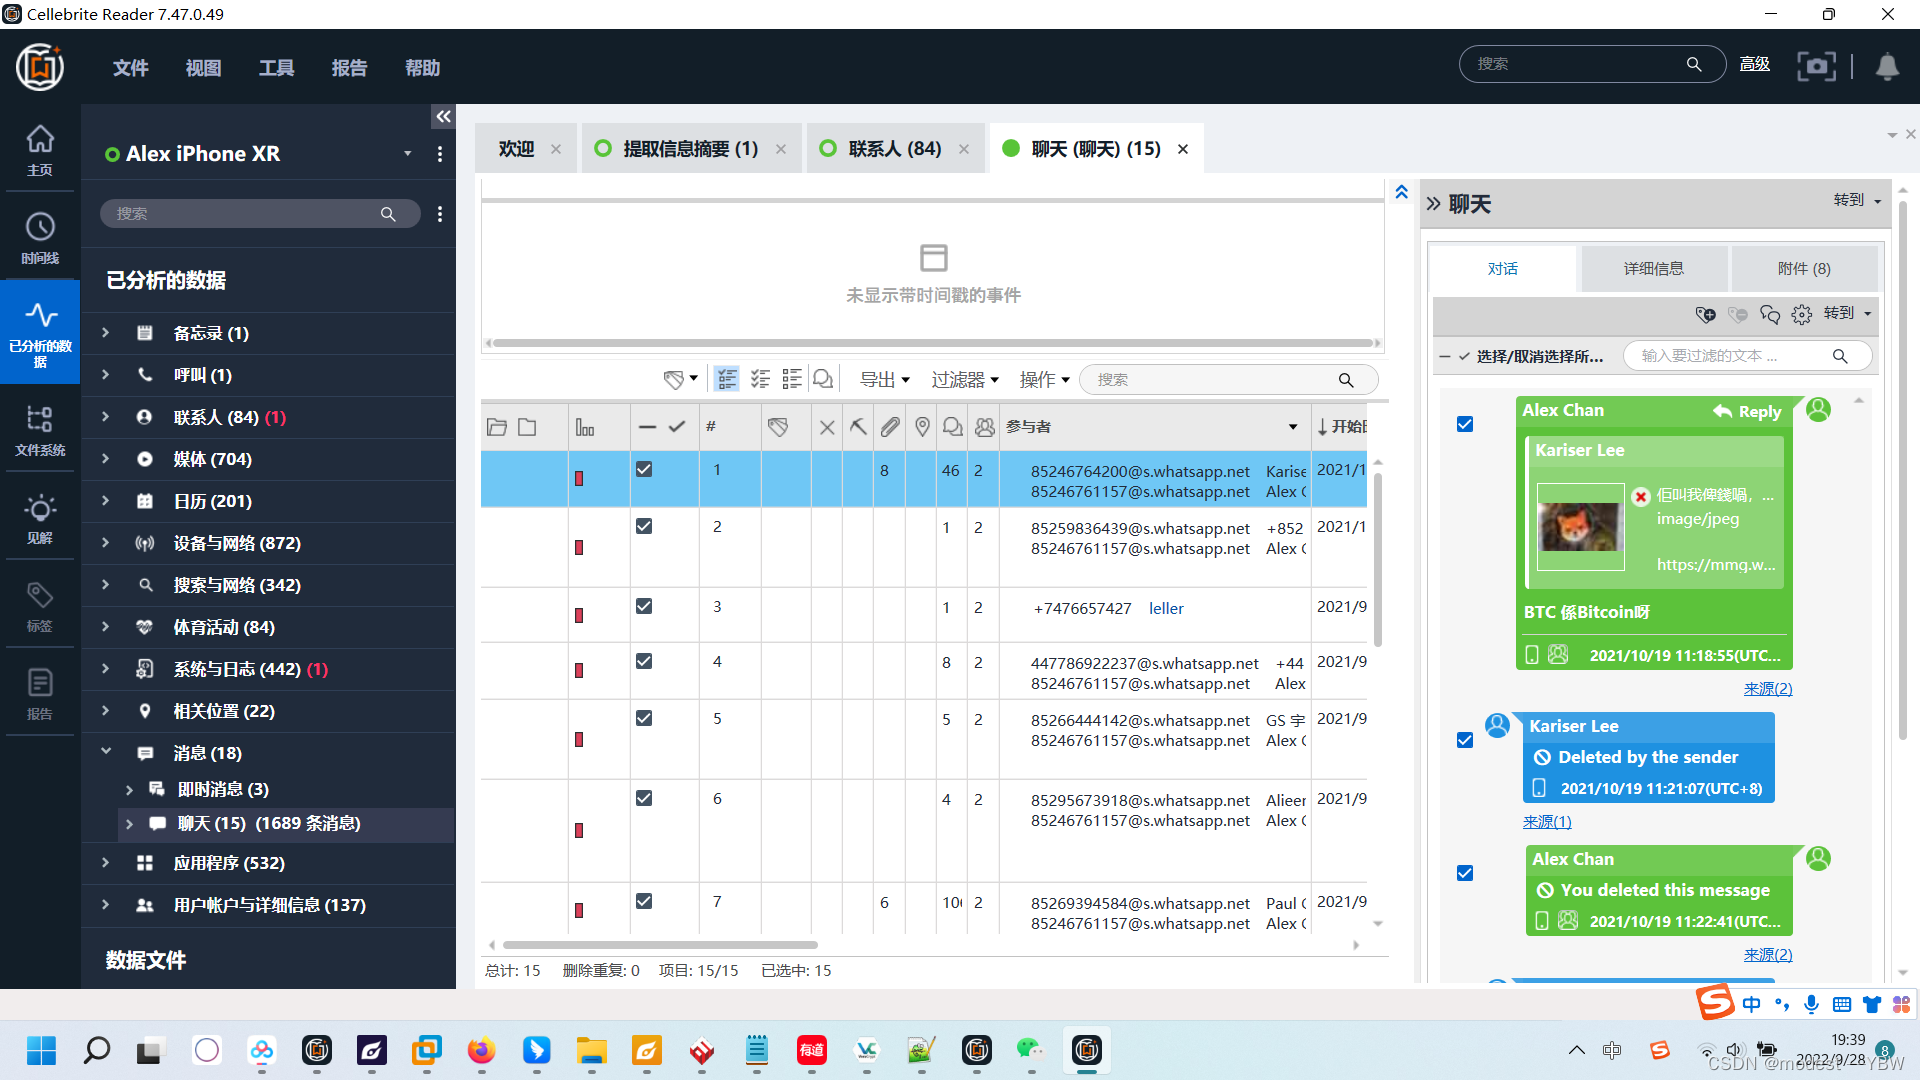This screenshot has height=1080, width=1920.
Task: Click the 来源(1) link
Action: [x=1547, y=822]
